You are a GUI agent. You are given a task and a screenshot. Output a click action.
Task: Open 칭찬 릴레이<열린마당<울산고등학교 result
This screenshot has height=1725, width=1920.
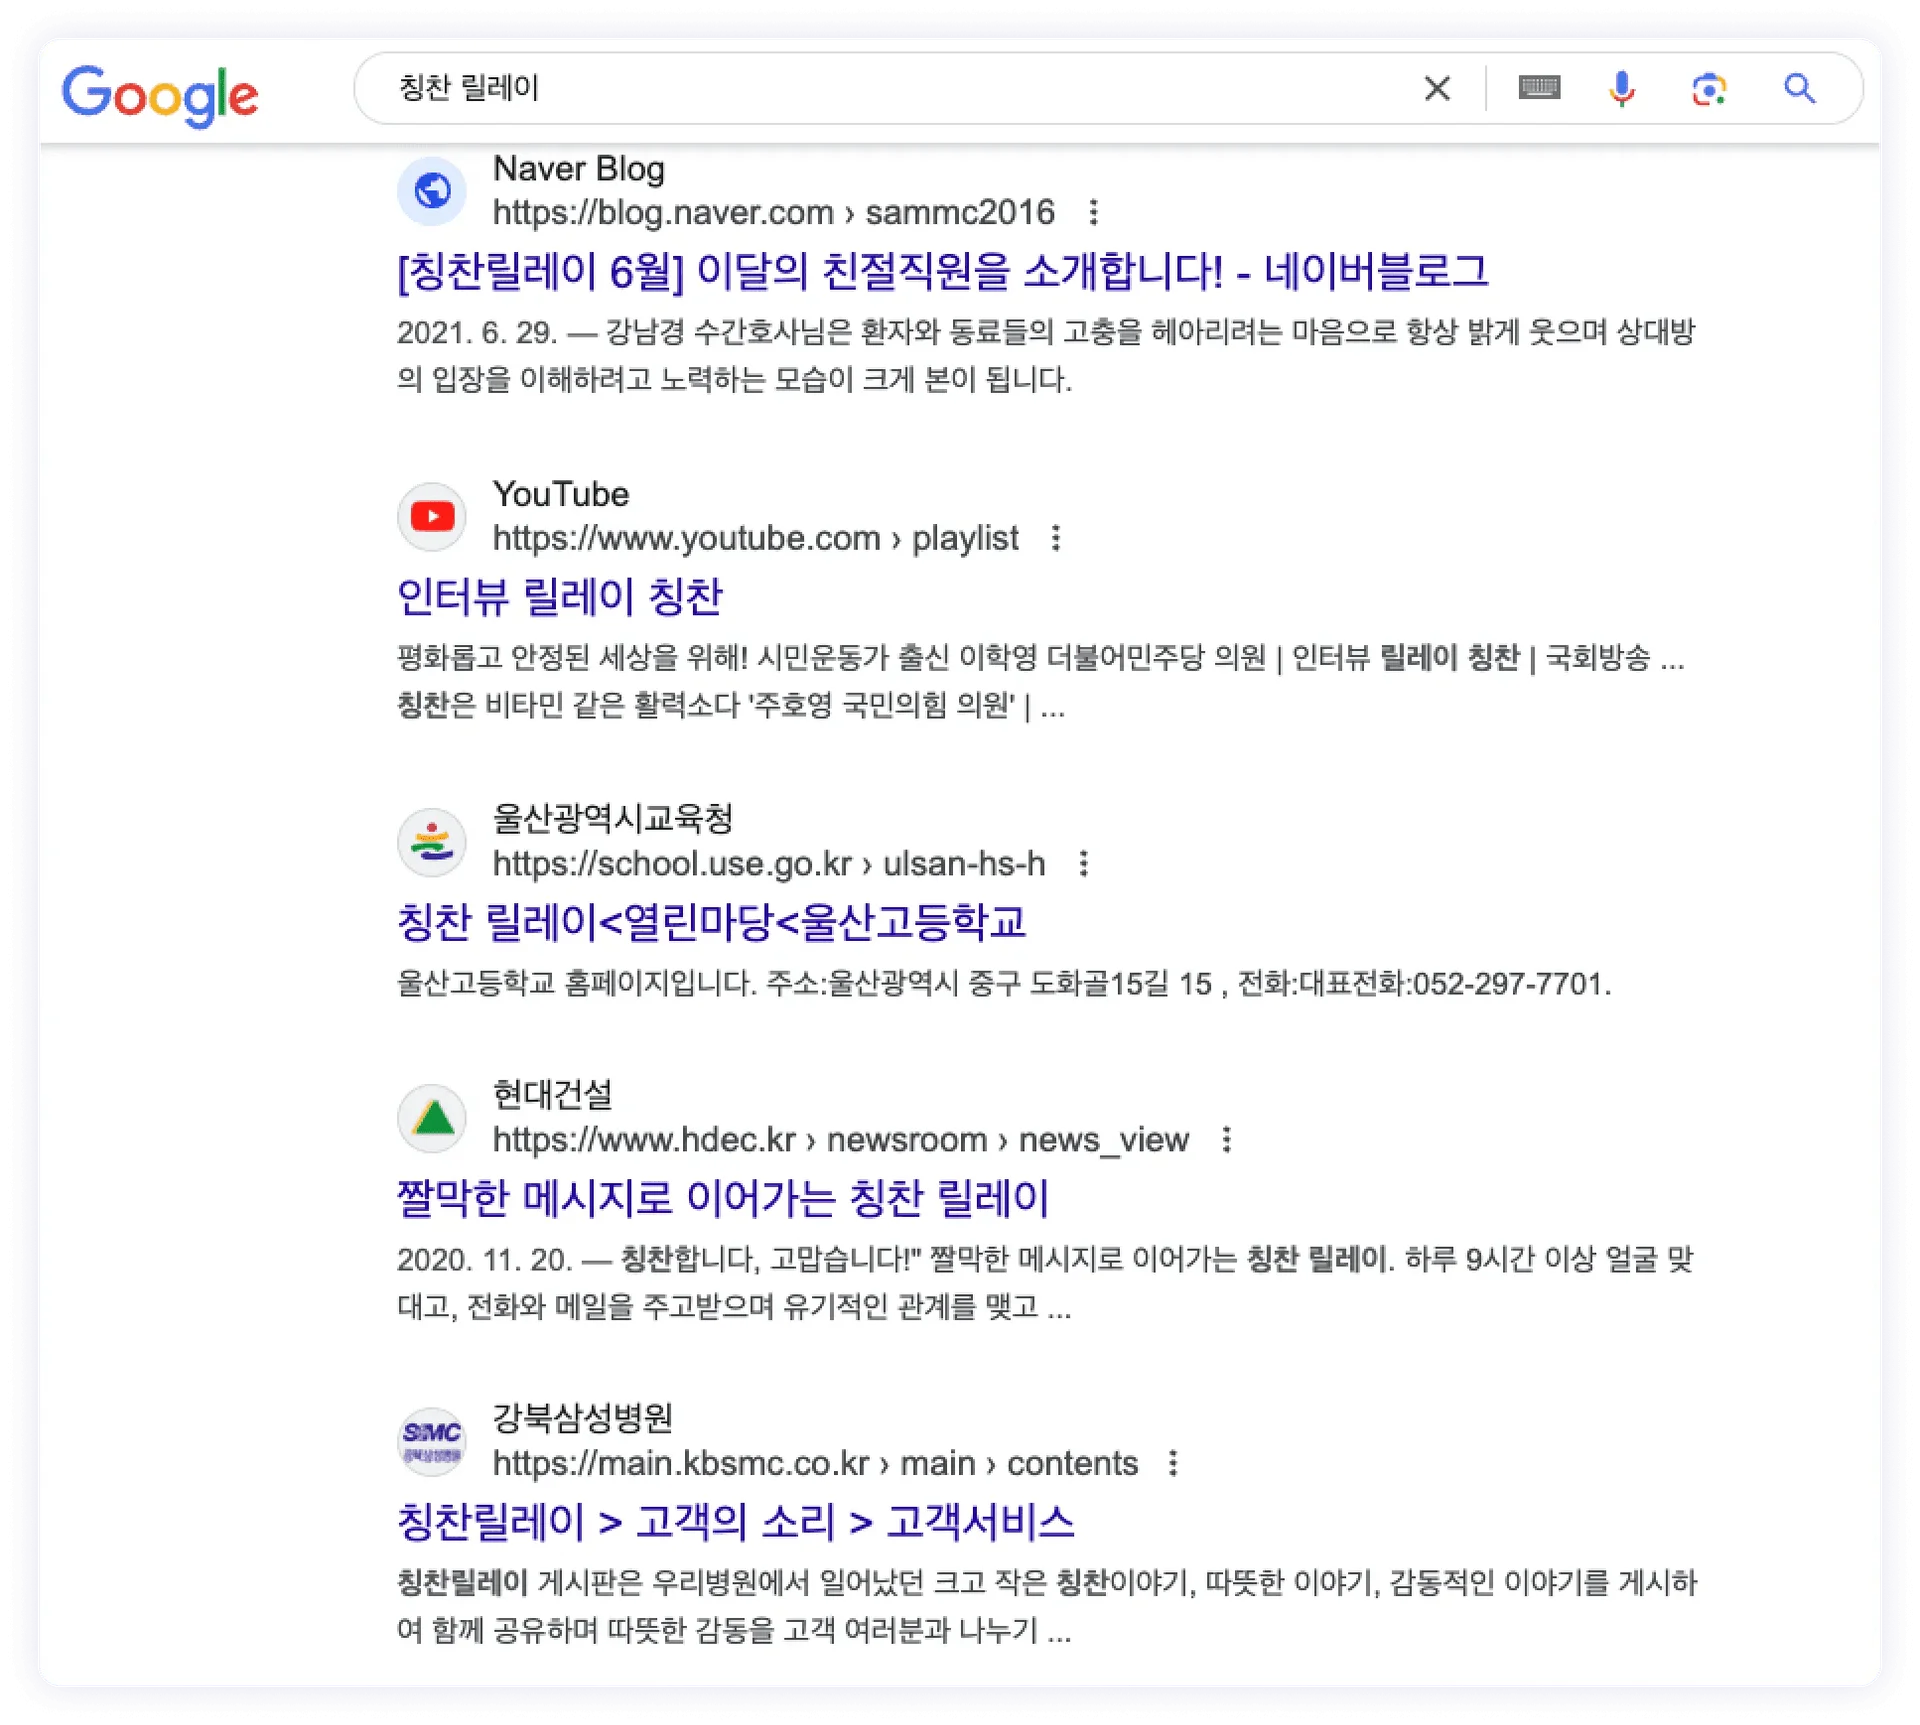click(711, 922)
